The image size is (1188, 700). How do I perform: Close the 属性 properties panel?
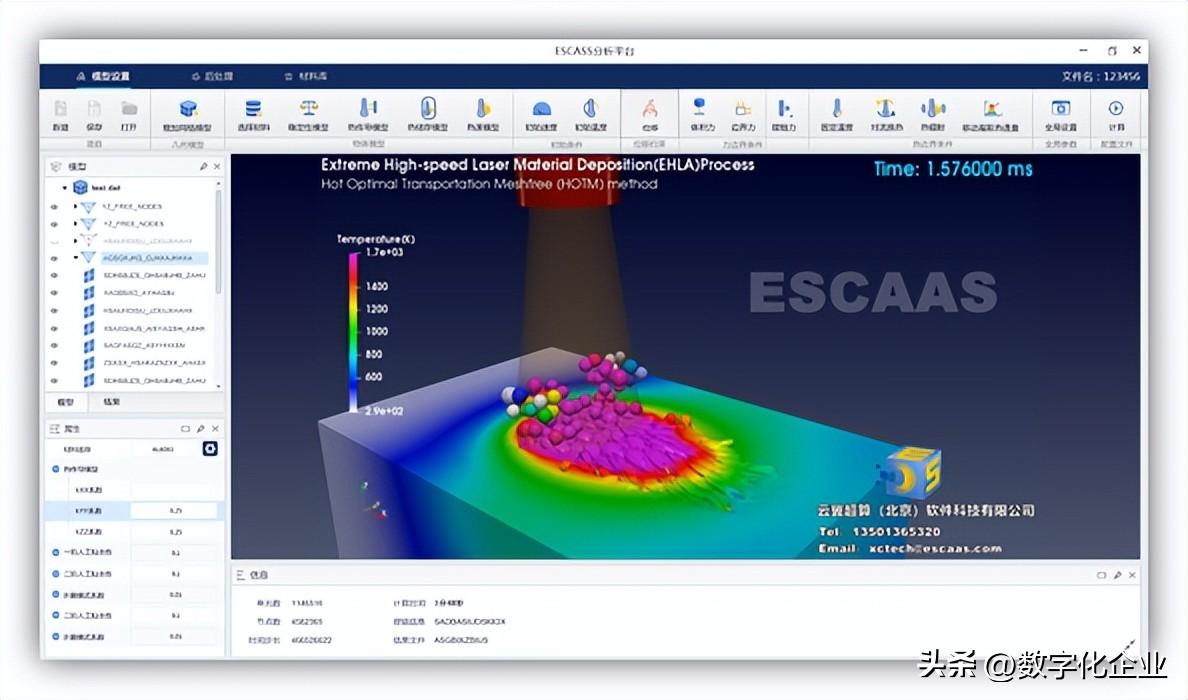[215, 429]
